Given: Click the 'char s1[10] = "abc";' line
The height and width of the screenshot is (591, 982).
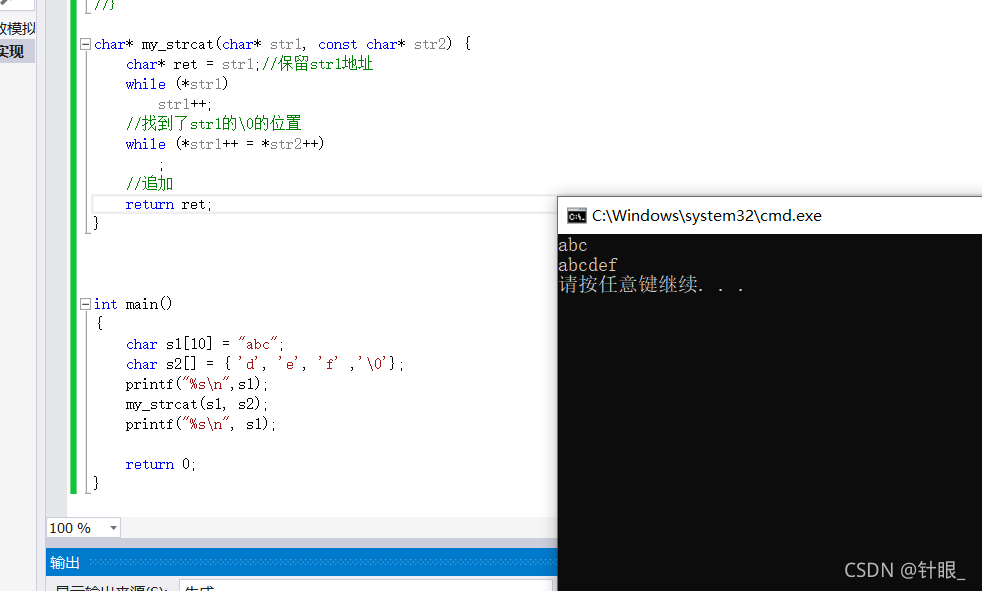Looking at the screenshot, I should click(x=205, y=344).
